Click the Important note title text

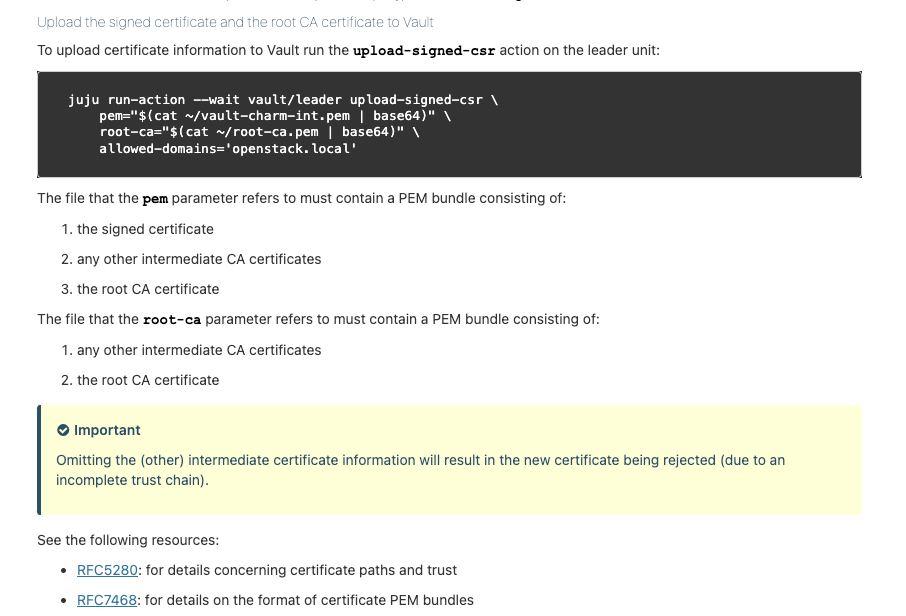pyautogui.click(x=107, y=430)
